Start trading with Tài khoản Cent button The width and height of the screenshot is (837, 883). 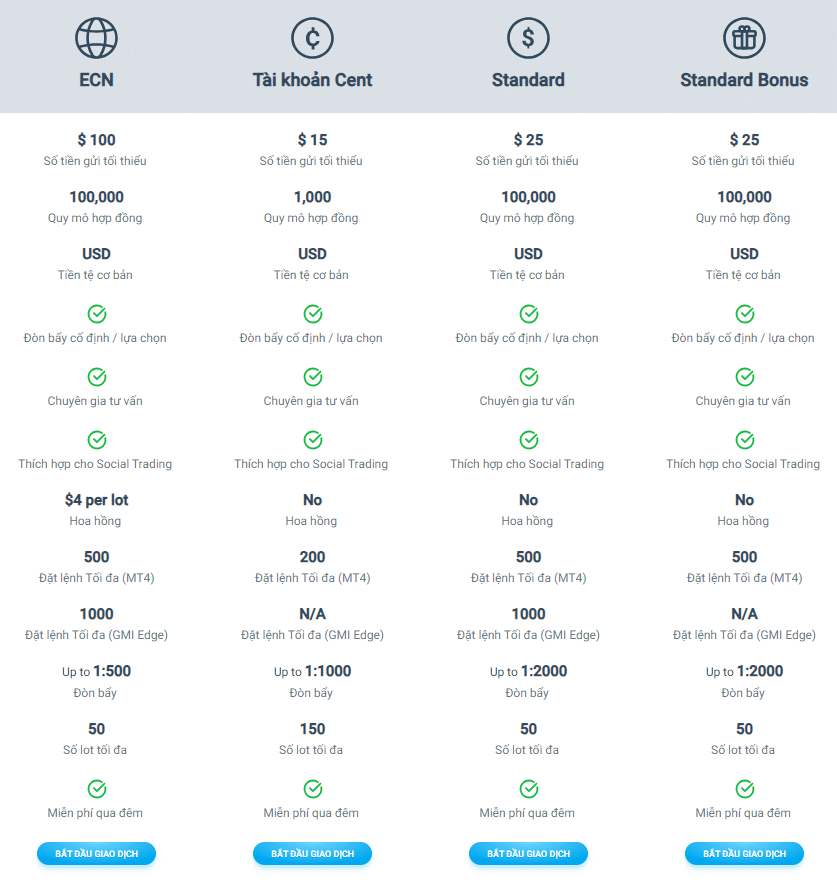tap(312, 854)
